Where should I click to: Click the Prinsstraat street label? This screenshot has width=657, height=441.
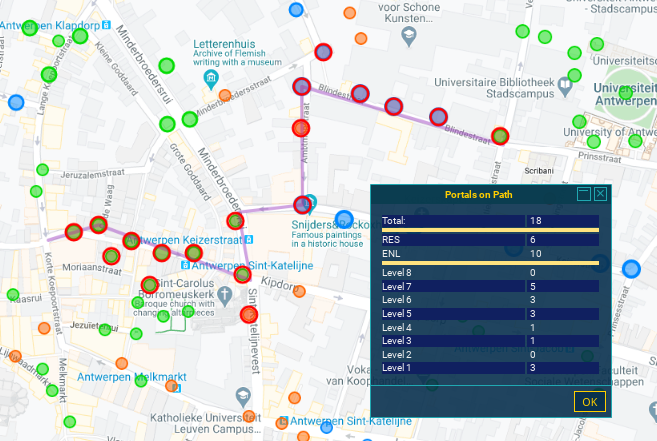(600, 157)
